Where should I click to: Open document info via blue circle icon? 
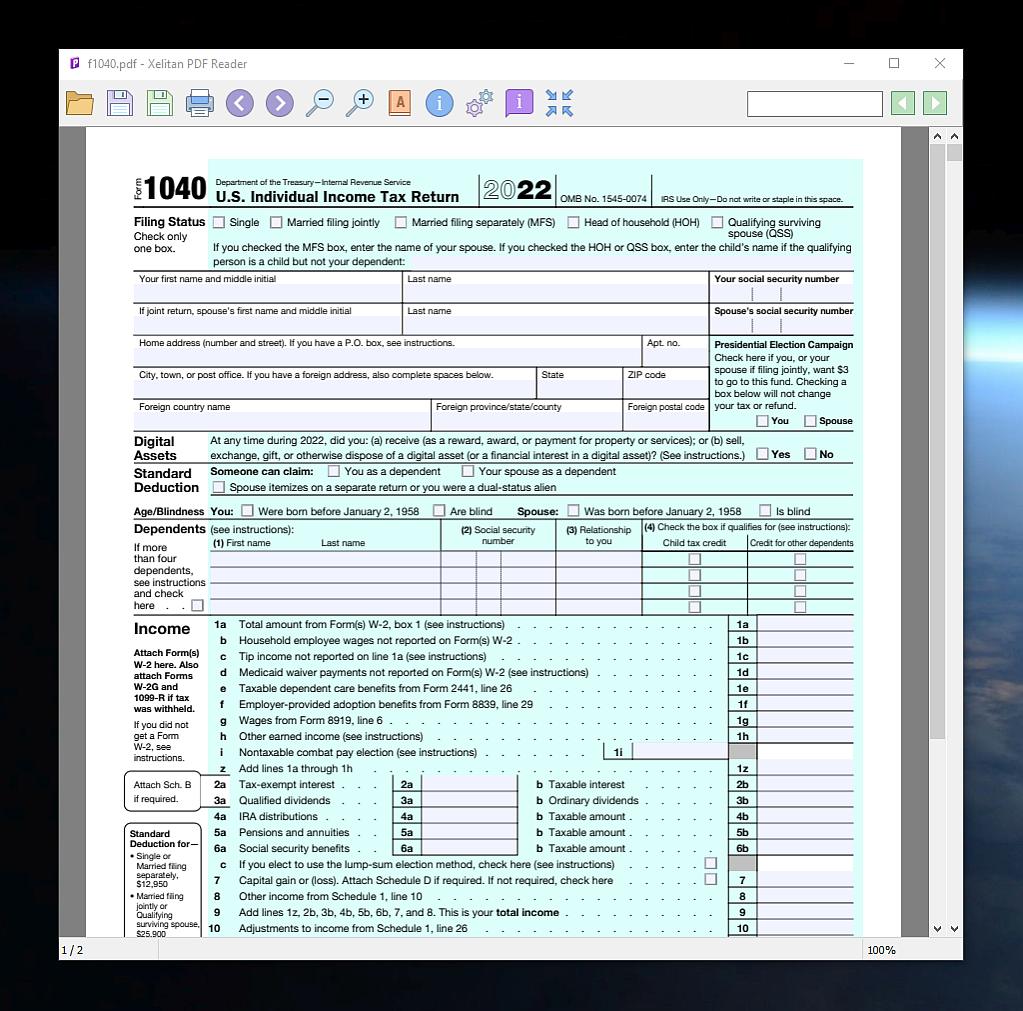click(x=439, y=103)
